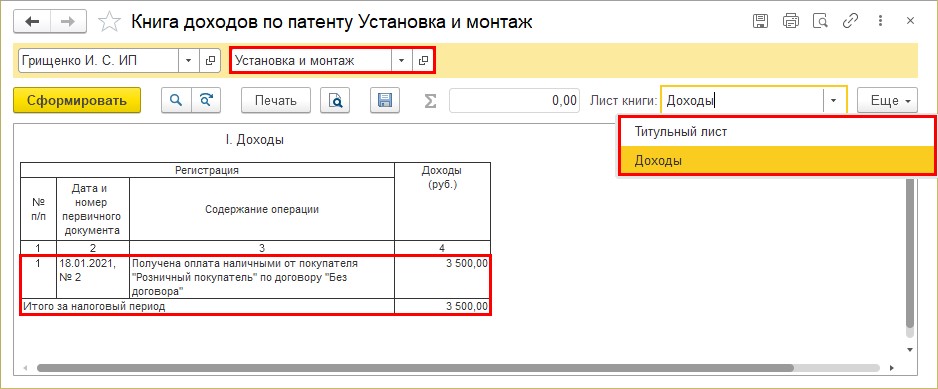Open the Грищенко И. С. ИП record form icon

210,60
